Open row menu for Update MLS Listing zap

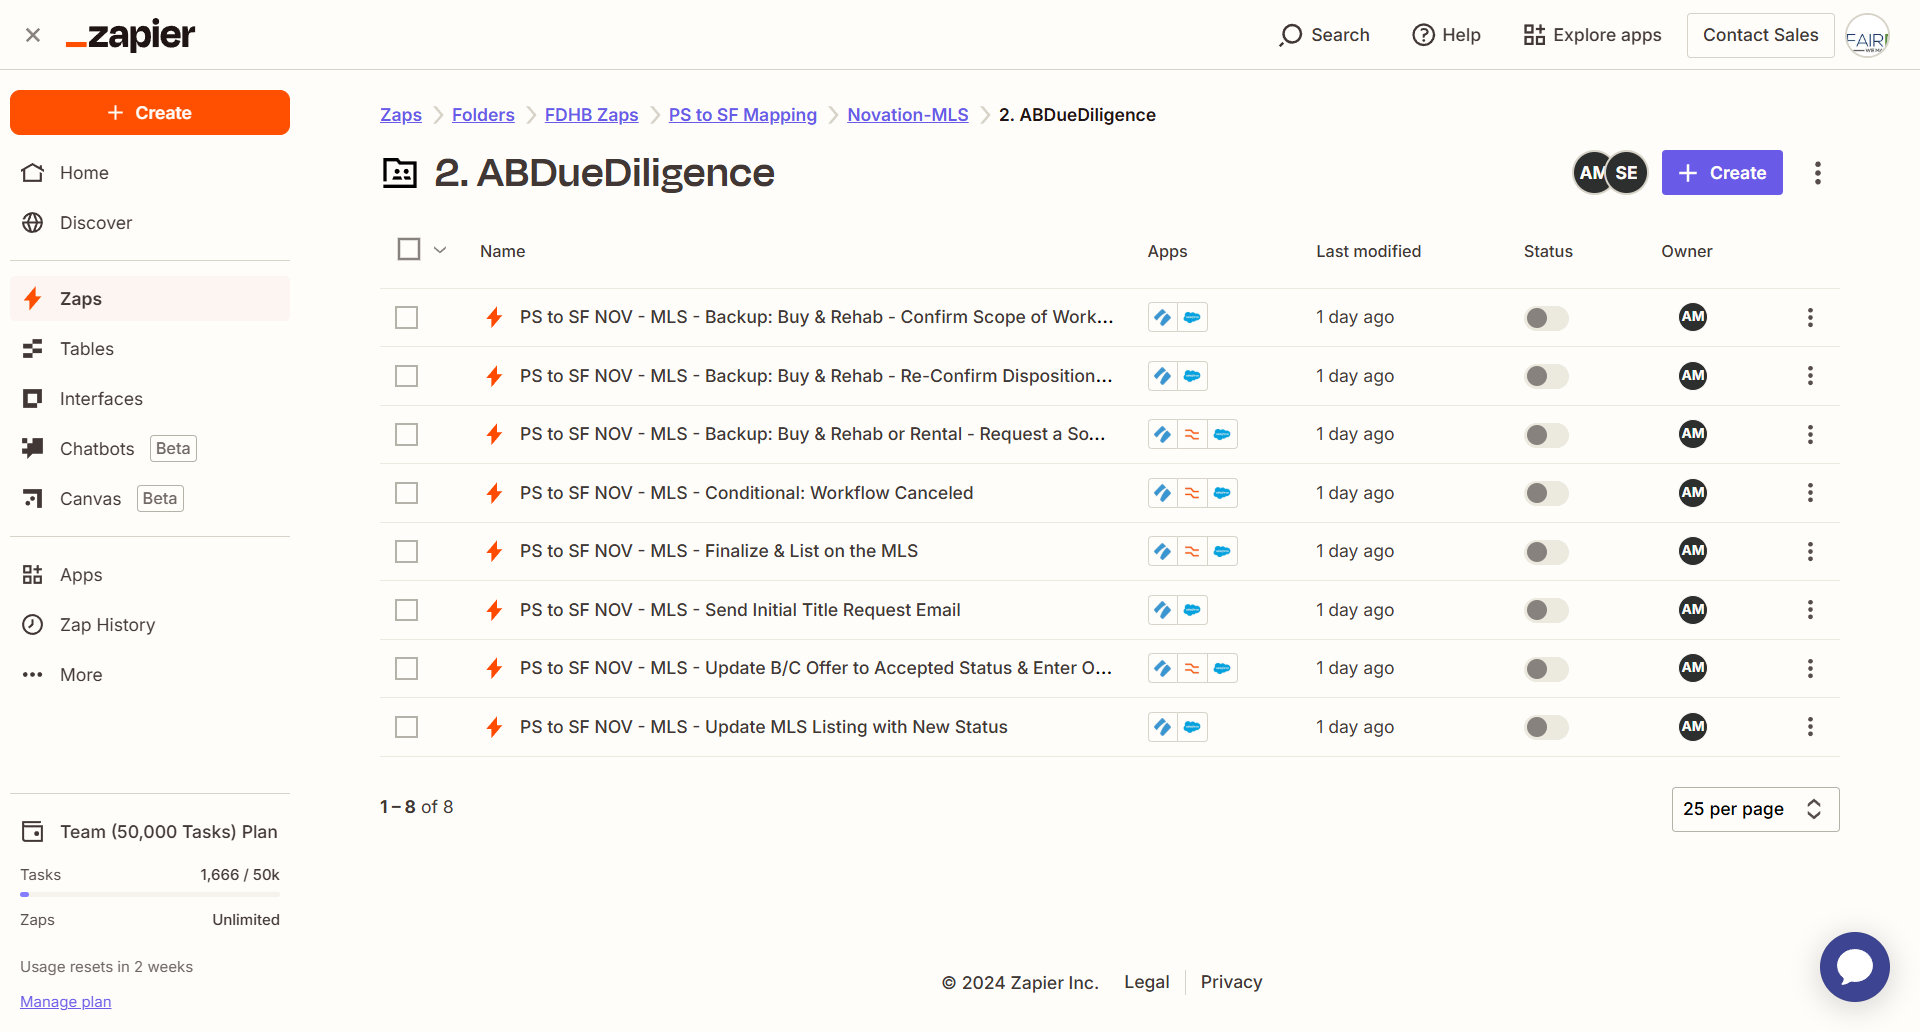point(1810,727)
